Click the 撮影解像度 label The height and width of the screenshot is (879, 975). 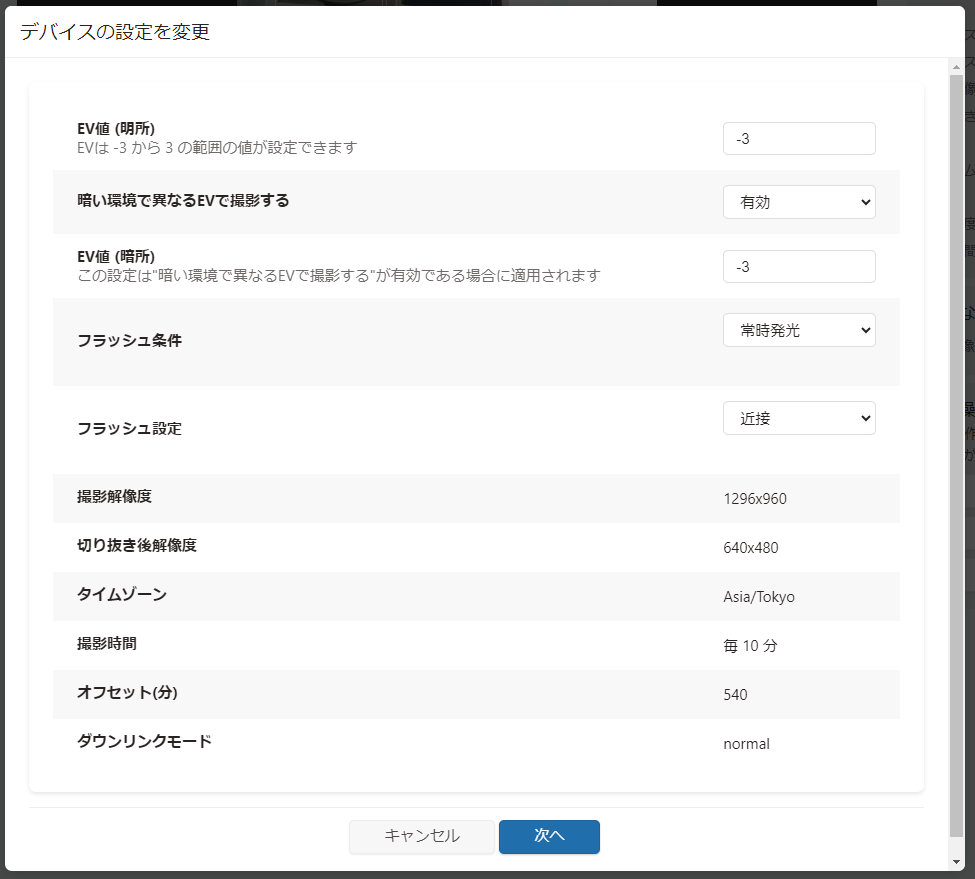(x=114, y=497)
